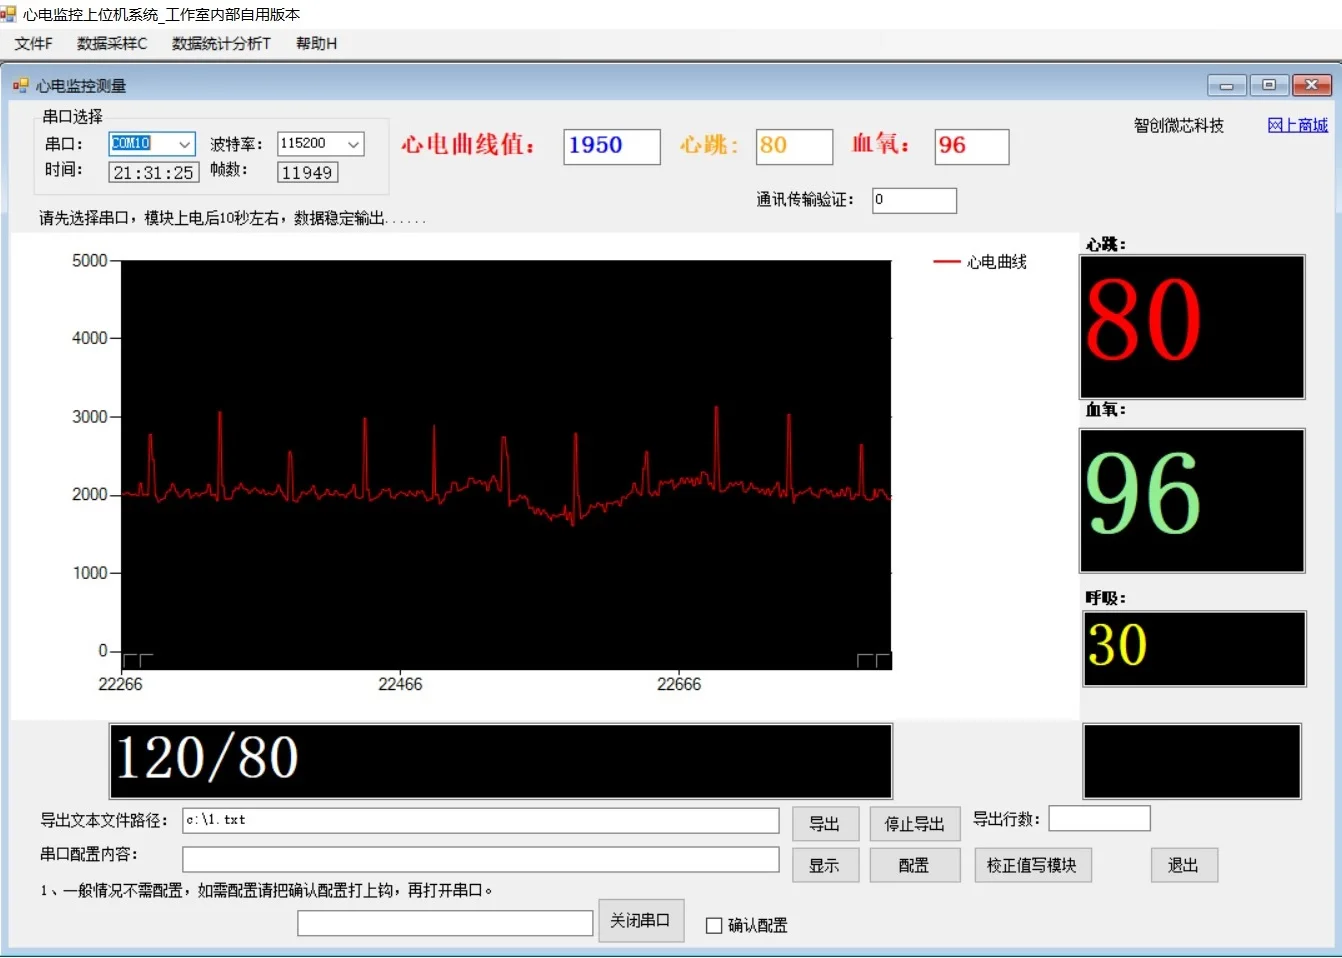Click the 显示 display button
This screenshot has width=1342, height=958.
[x=825, y=864]
